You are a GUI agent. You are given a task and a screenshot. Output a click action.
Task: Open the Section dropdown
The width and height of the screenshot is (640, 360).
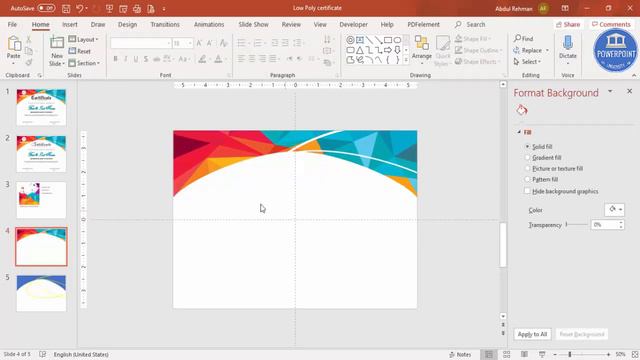click(x=84, y=63)
